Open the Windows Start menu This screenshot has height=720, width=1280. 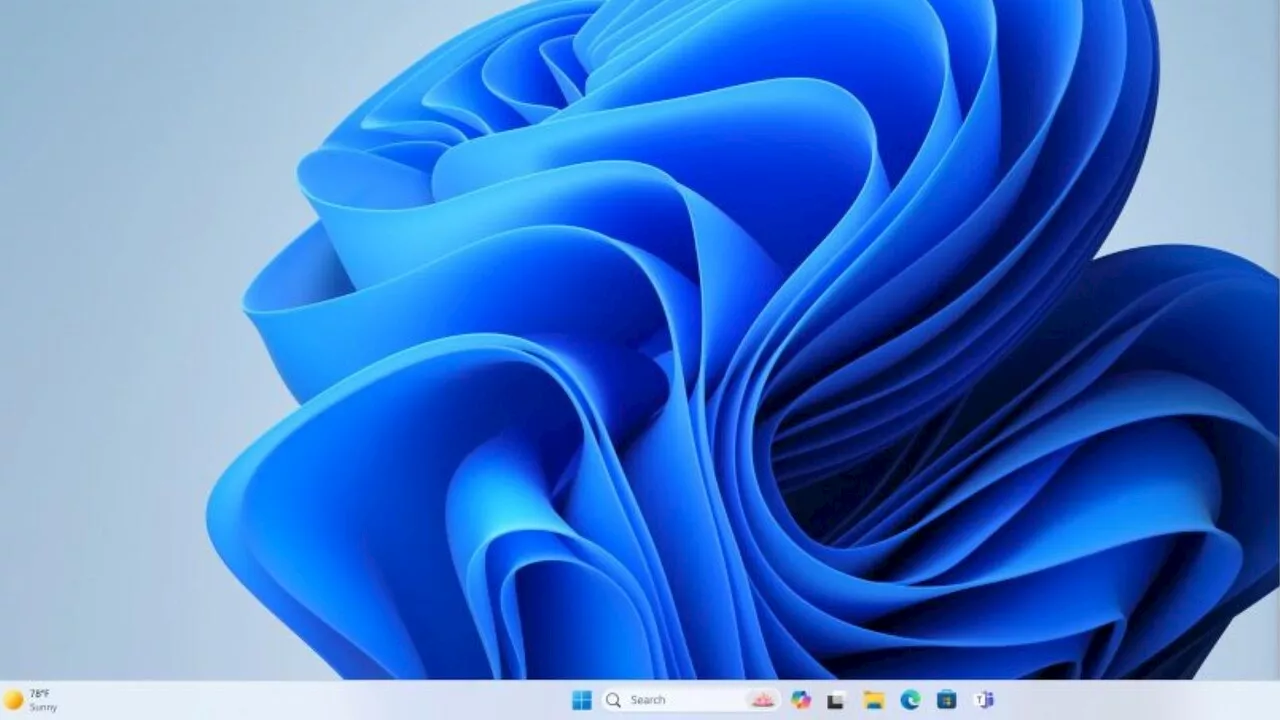click(581, 700)
